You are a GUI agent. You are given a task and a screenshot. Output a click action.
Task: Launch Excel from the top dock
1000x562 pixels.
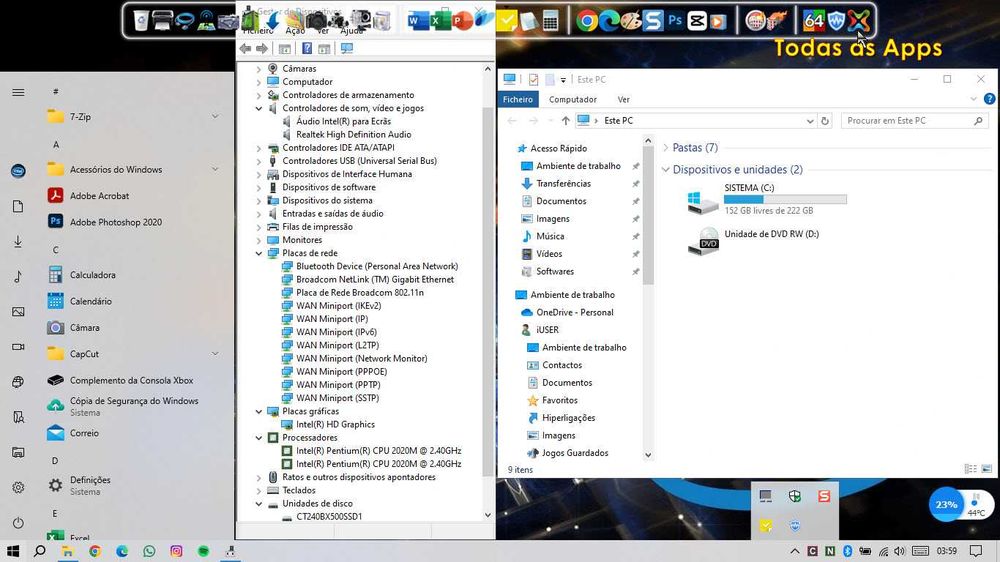pyautogui.click(x=439, y=21)
